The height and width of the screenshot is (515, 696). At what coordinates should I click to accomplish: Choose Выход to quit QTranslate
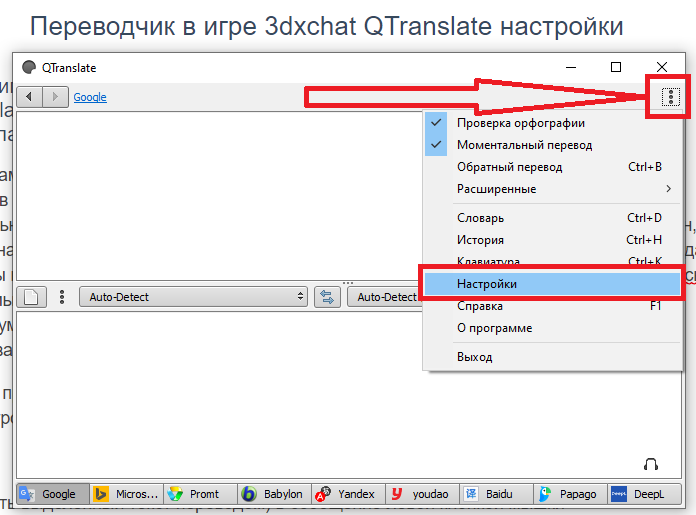(x=553, y=357)
